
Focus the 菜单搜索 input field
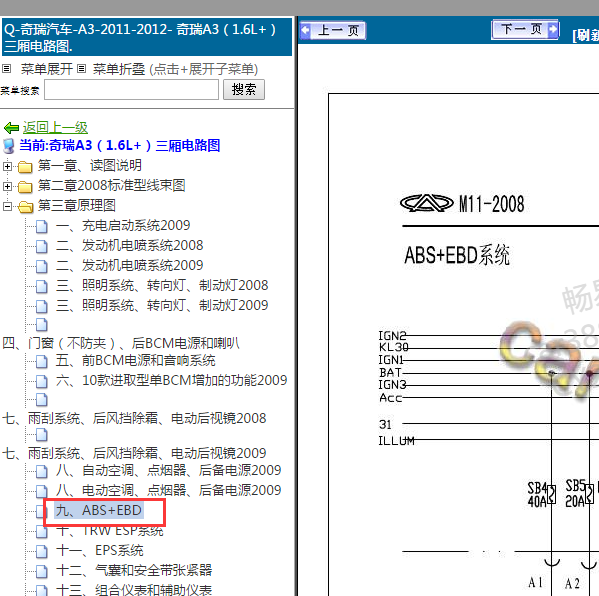(131, 90)
